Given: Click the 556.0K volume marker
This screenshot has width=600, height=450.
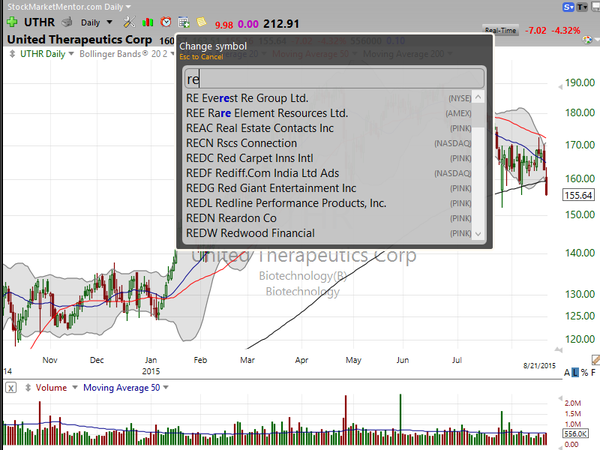Looking at the screenshot, I should (x=576, y=434).
